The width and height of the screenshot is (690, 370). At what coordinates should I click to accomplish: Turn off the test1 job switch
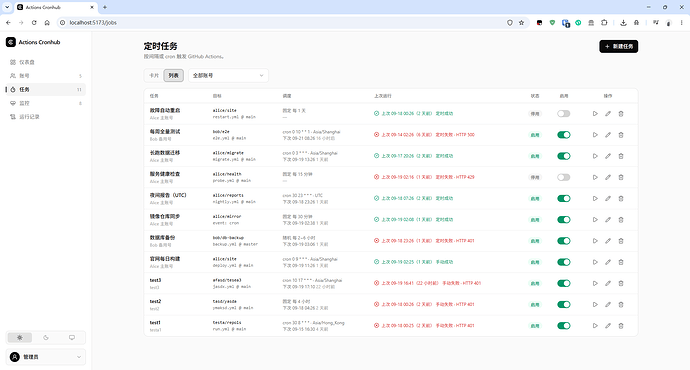click(564, 326)
